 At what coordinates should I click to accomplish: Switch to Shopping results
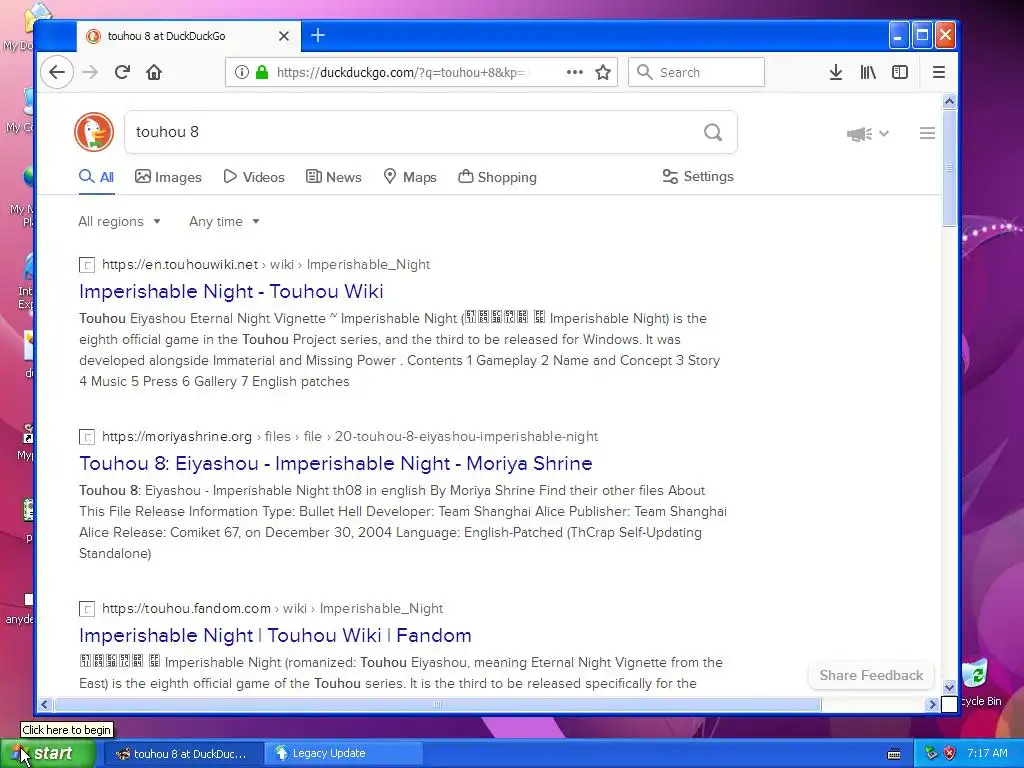498,177
